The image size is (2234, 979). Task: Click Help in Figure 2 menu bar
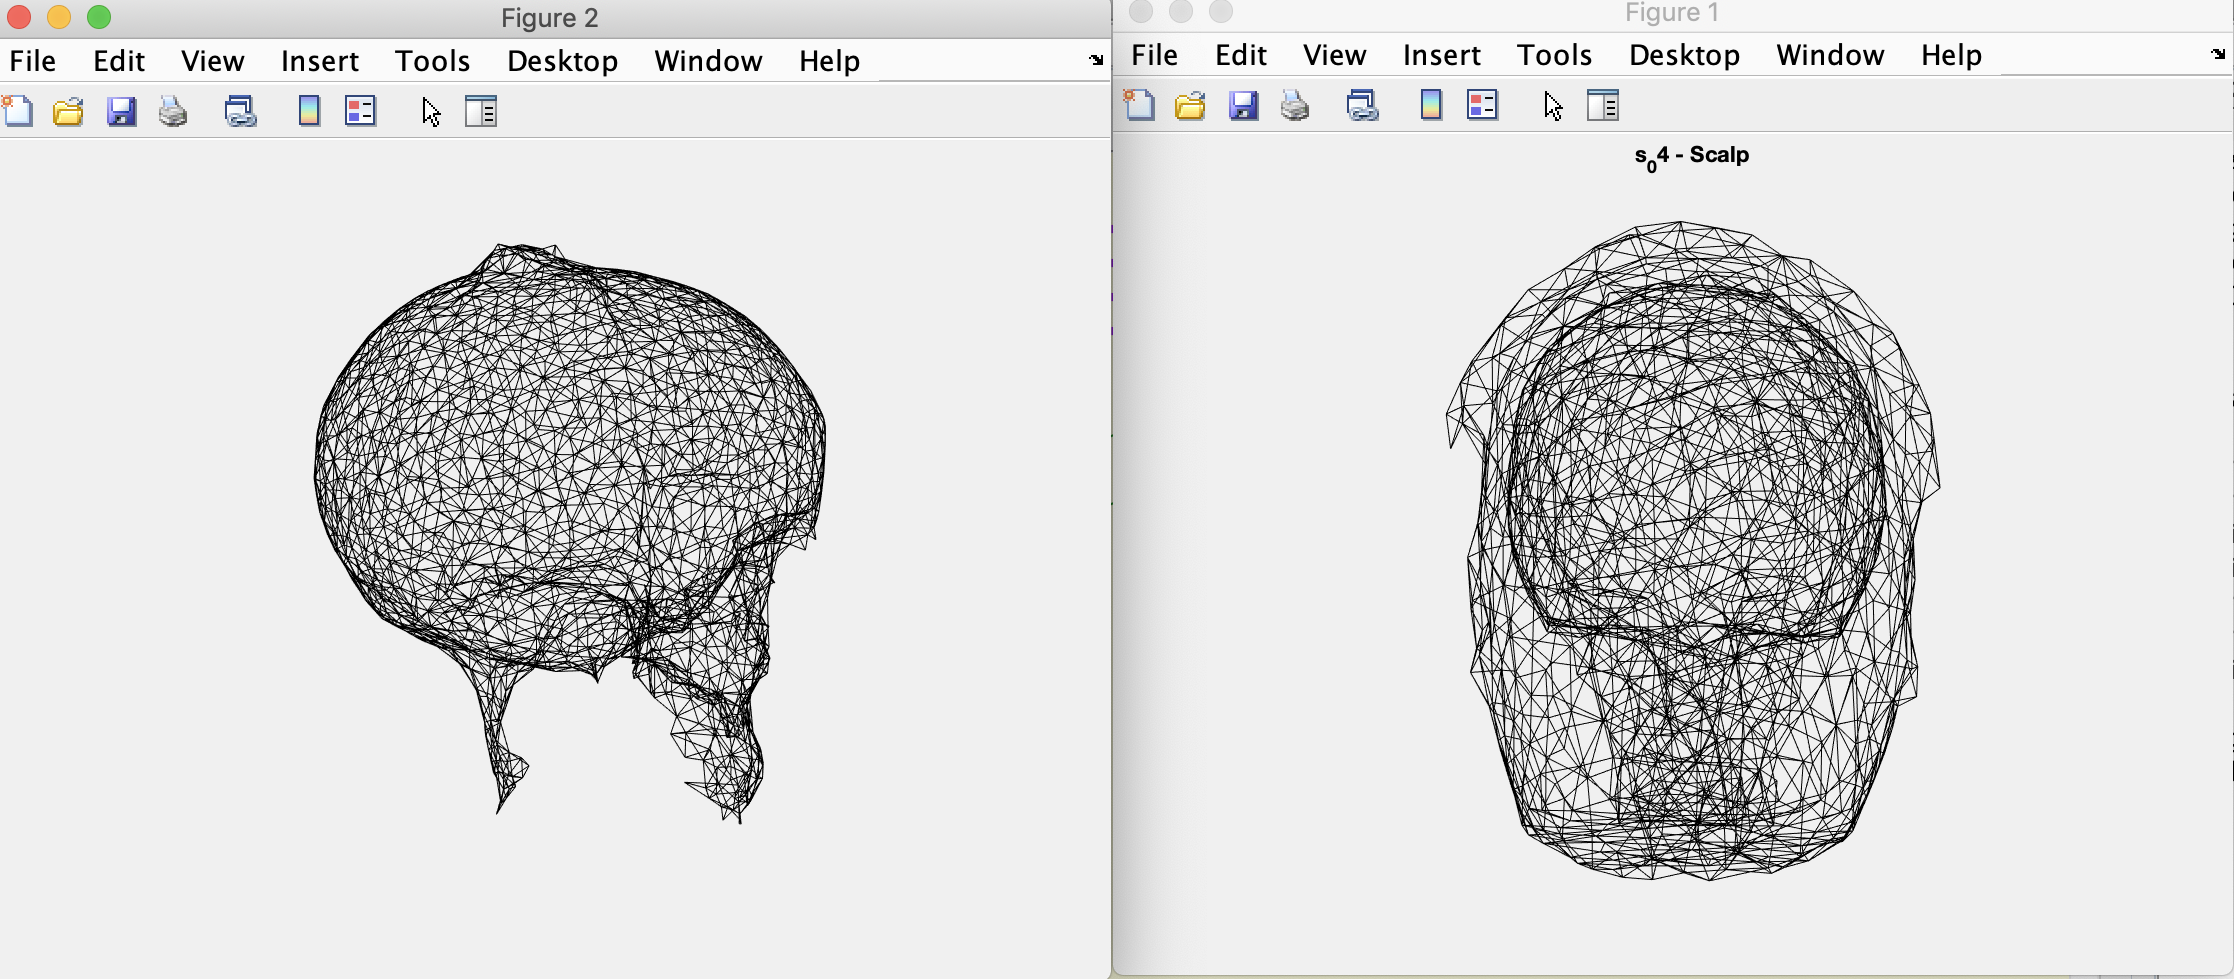tap(829, 61)
